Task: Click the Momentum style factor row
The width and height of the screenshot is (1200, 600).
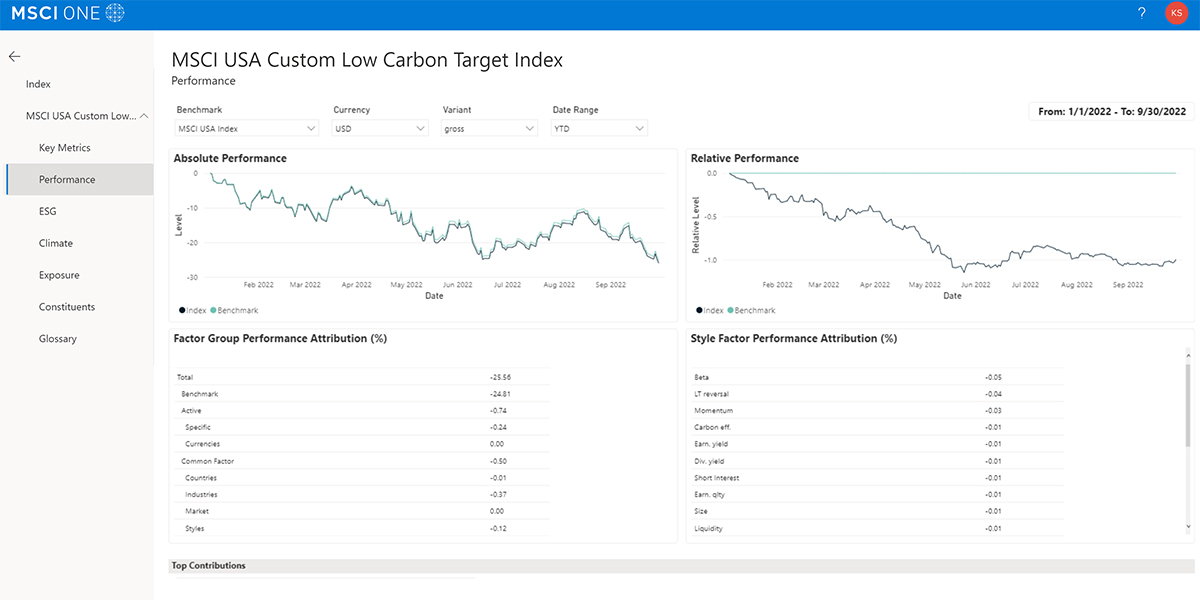Action: [878, 411]
